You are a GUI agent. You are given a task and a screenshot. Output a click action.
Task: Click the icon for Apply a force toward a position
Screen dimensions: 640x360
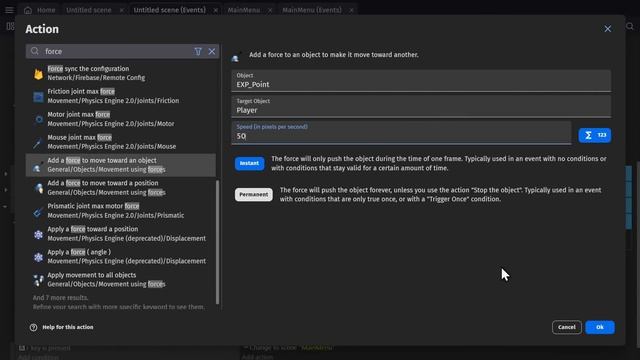tap(38, 234)
